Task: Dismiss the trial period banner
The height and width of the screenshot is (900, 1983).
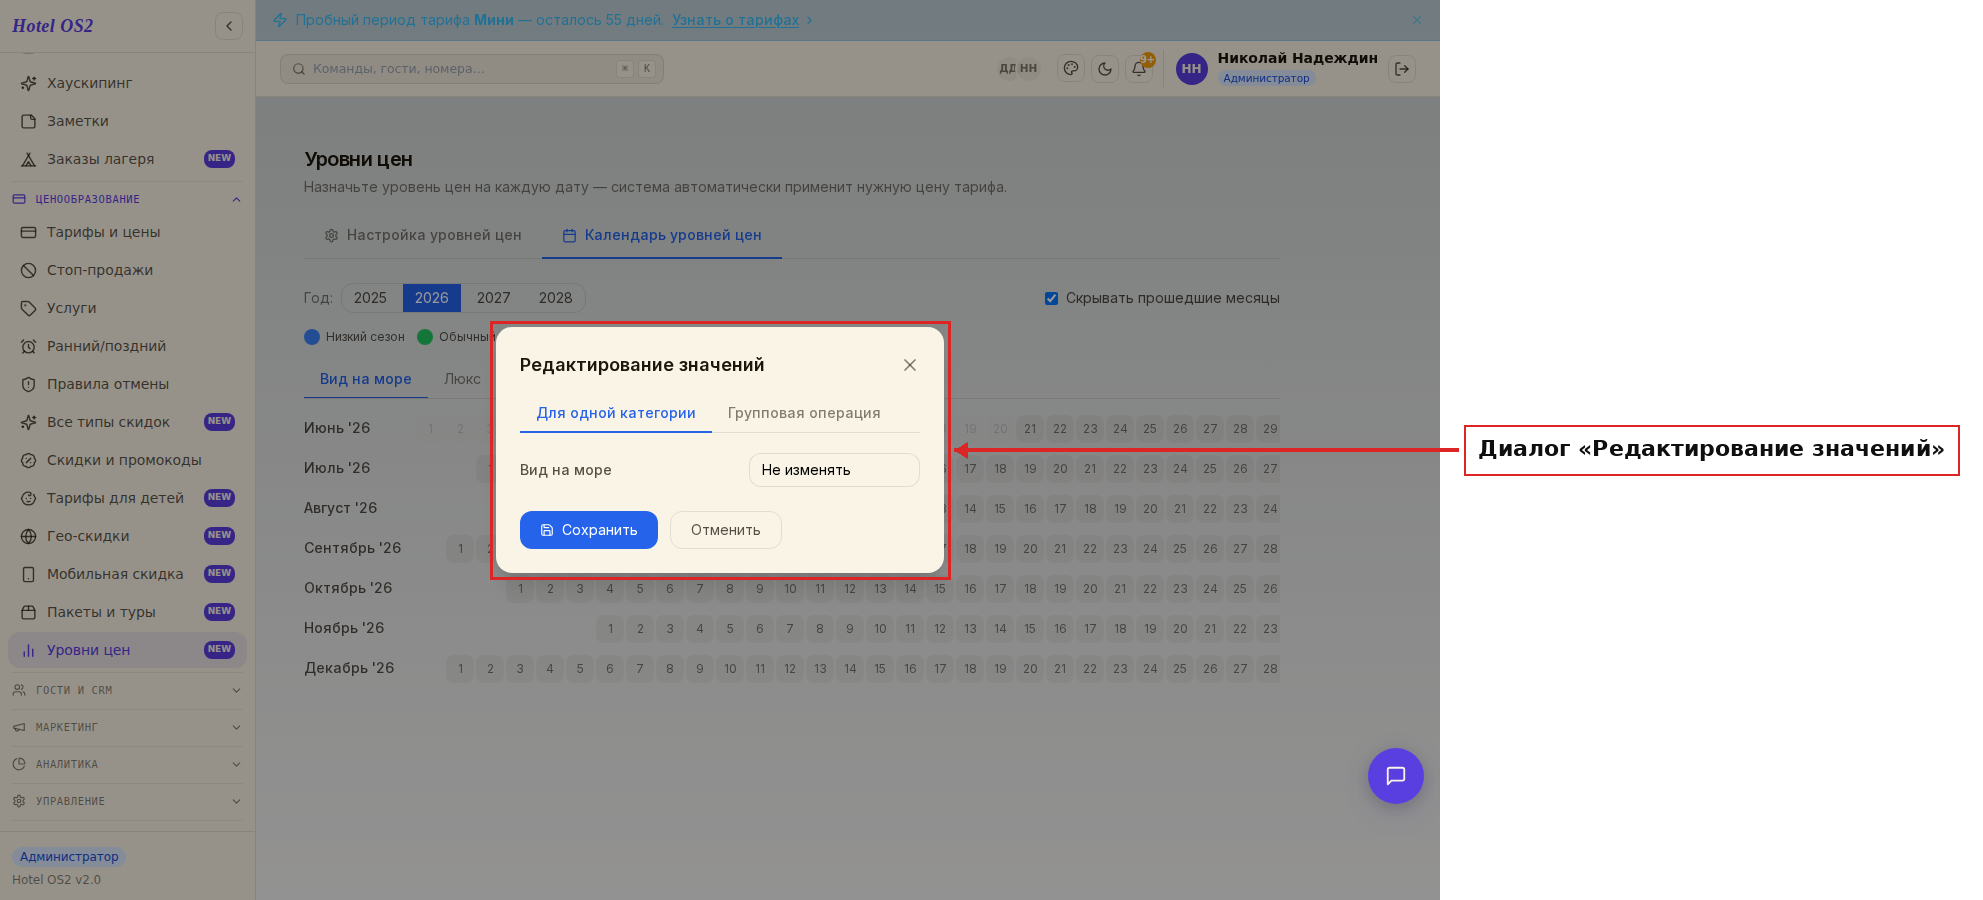Action: (1417, 20)
